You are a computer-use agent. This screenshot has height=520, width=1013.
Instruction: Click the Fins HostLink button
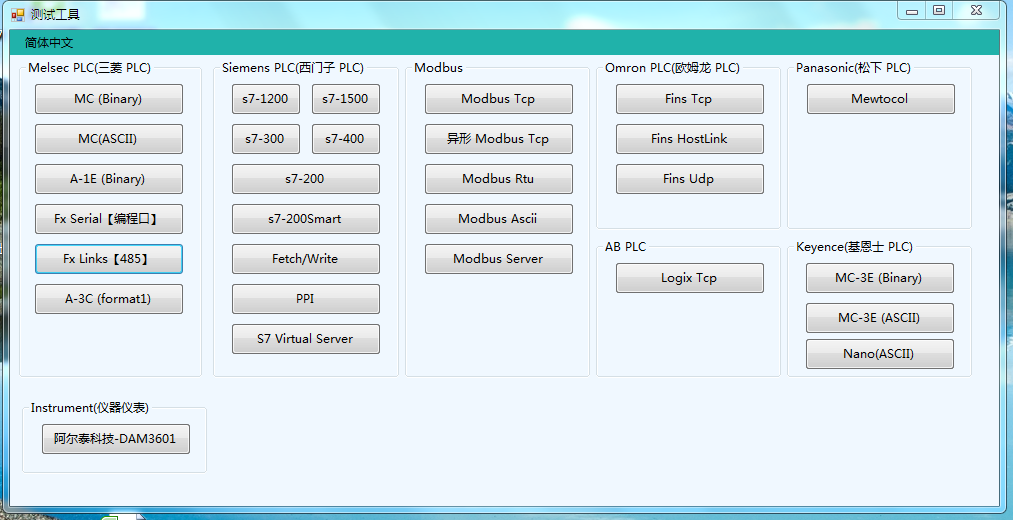pos(689,139)
